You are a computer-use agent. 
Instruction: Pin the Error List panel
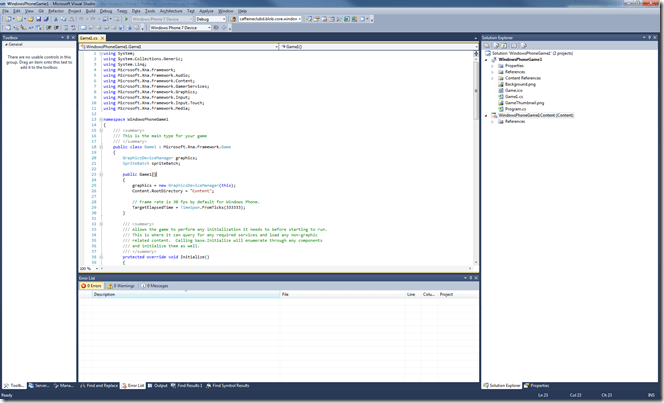pyautogui.click(x=470, y=278)
